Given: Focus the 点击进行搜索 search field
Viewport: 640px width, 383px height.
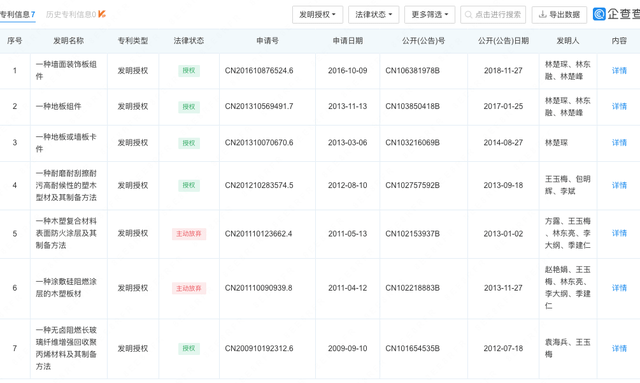Looking at the screenshot, I should [493, 15].
